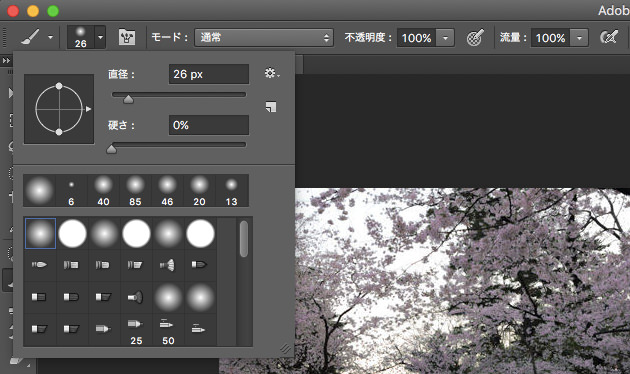Select recent brush size 13

pos(231,191)
